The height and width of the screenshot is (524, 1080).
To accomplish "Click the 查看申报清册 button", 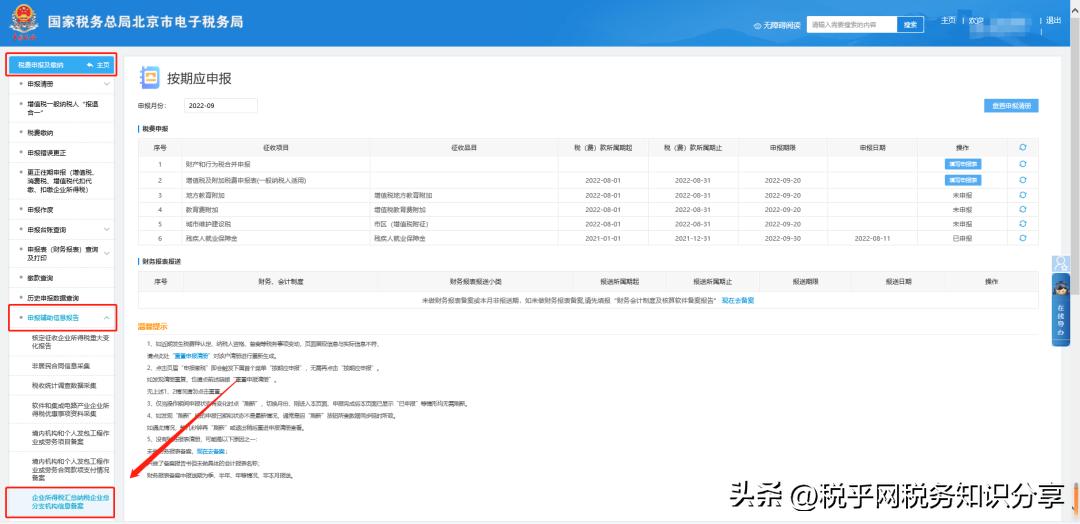I will pyautogui.click(x=1011, y=105).
